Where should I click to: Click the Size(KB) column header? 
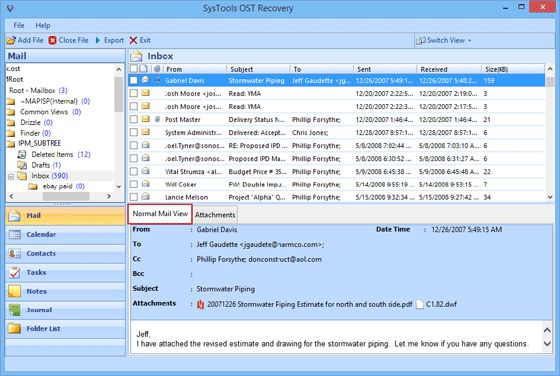[x=513, y=69]
